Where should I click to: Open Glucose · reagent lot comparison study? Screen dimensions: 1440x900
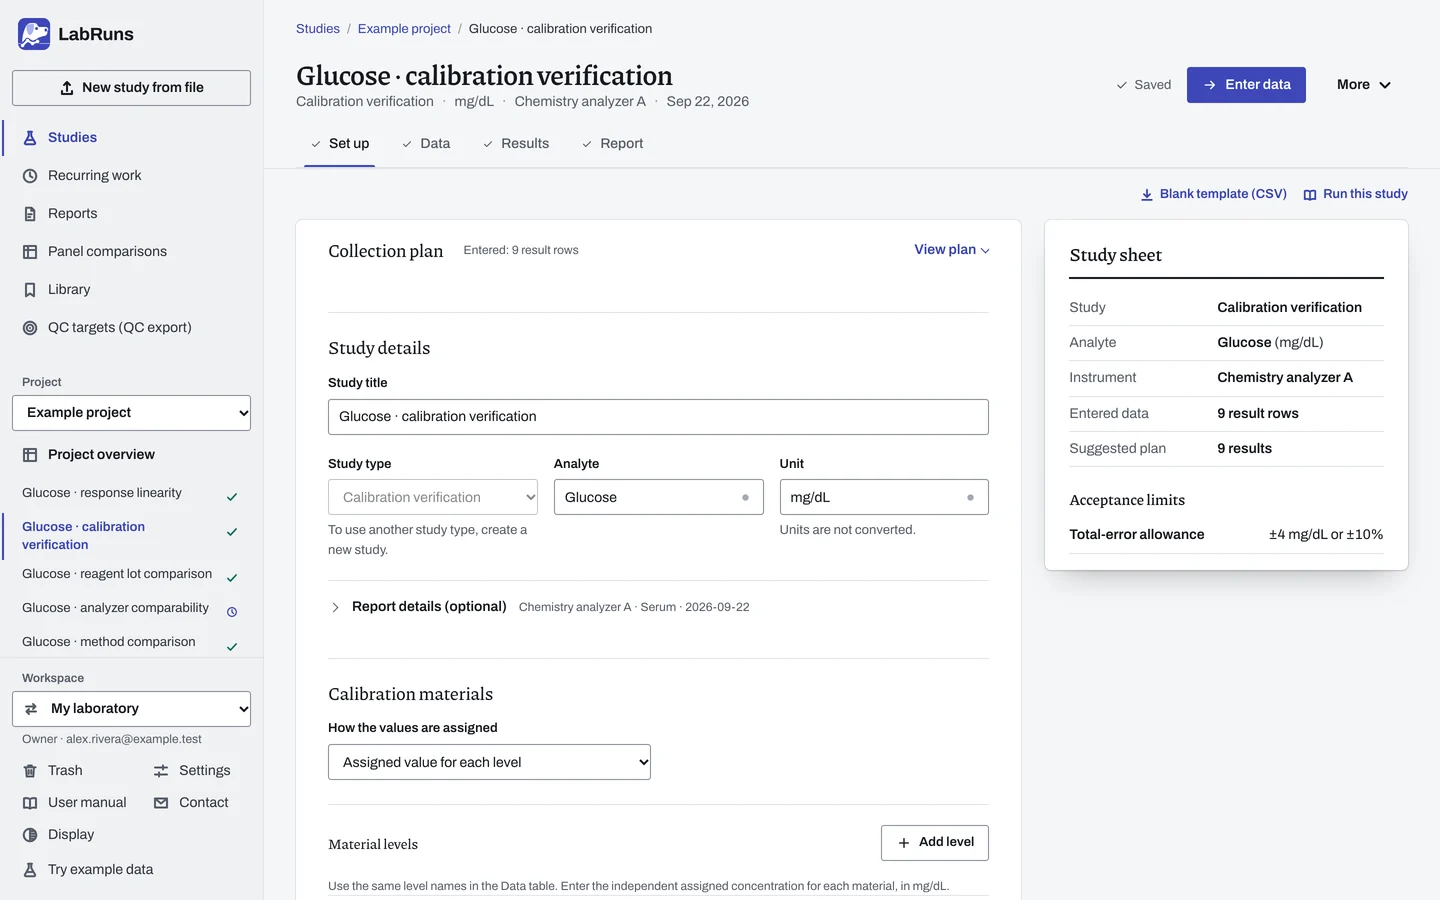tap(117, 574)
